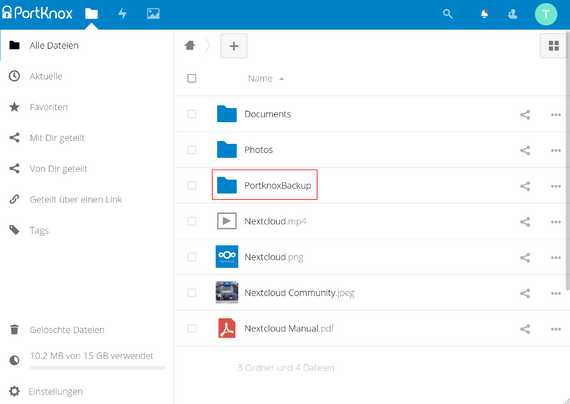570x404 pixels.
Task: Click '3 Ordner und 4 Dateien' summary
Action: point(286,368)
